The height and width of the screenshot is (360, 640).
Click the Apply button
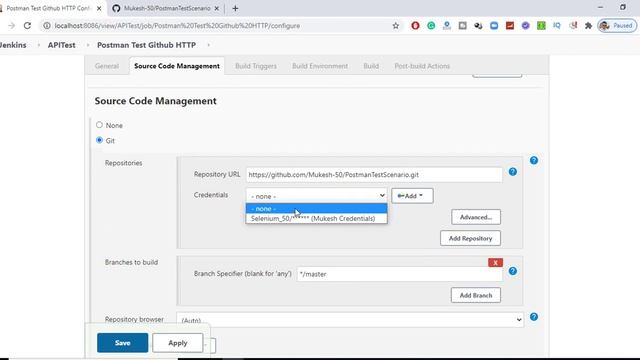[178, 343]
